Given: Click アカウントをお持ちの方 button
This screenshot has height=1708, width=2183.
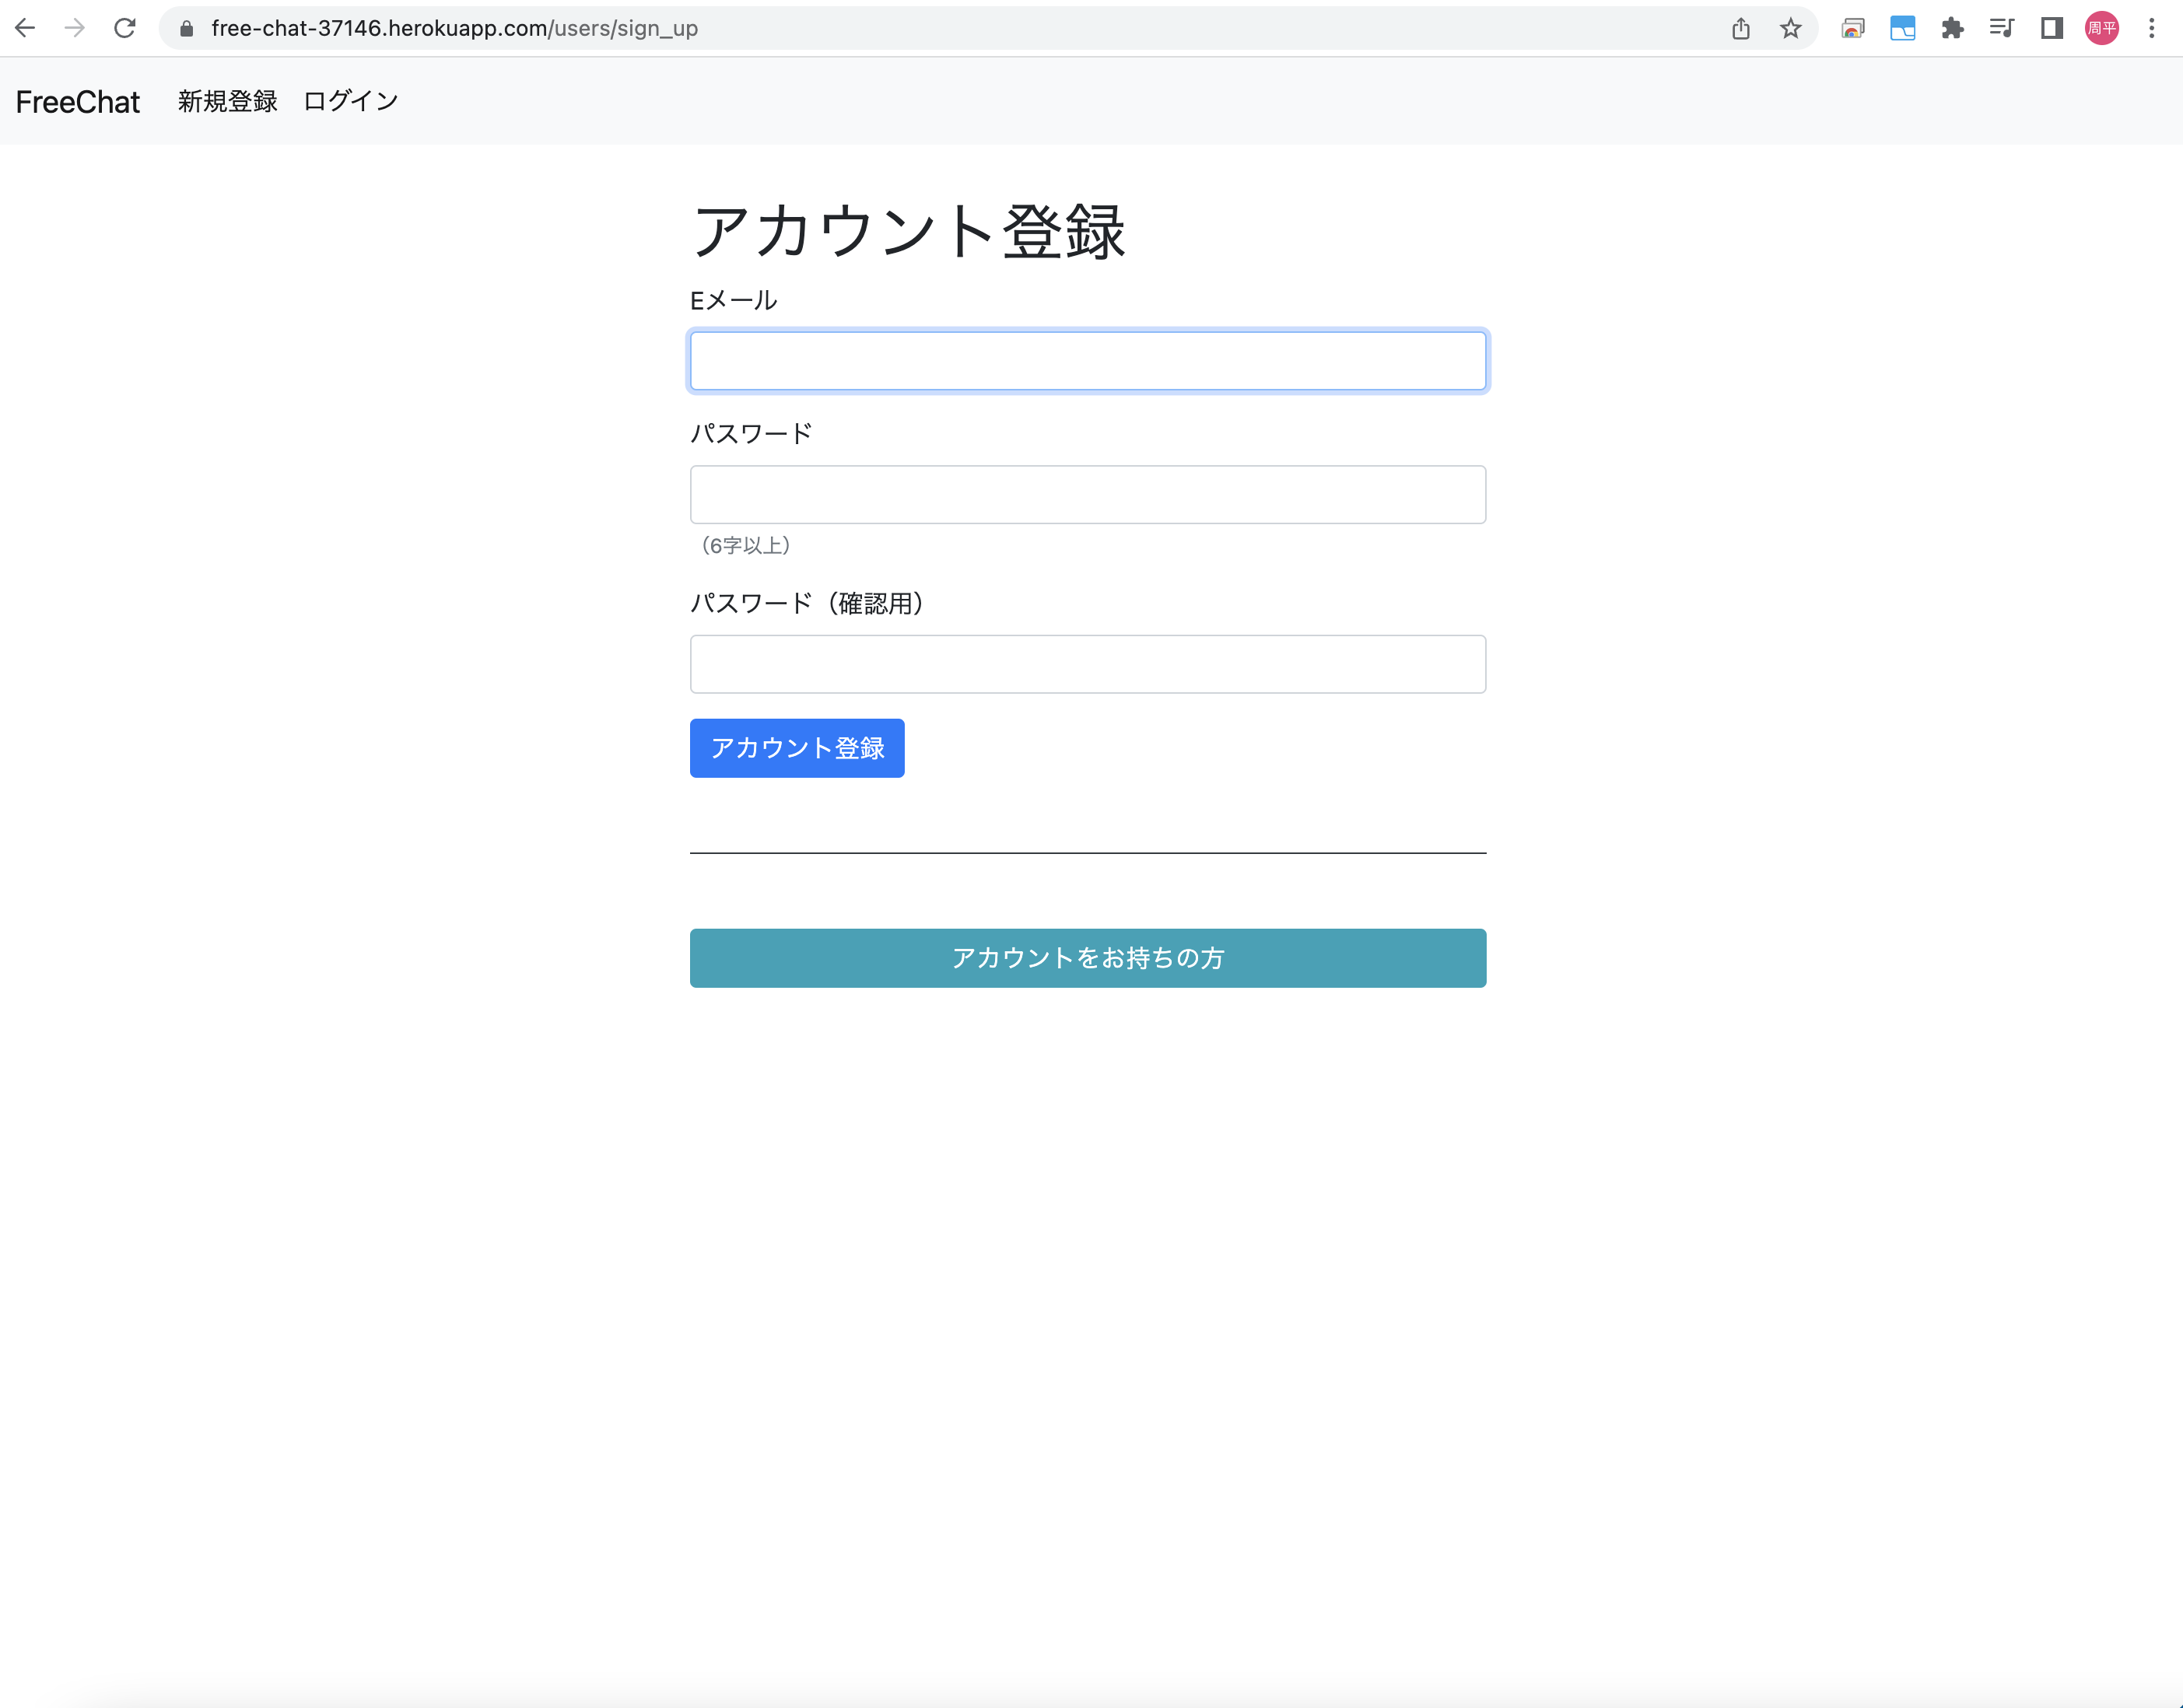Looking at the screenshot, I should [1088, 957].
